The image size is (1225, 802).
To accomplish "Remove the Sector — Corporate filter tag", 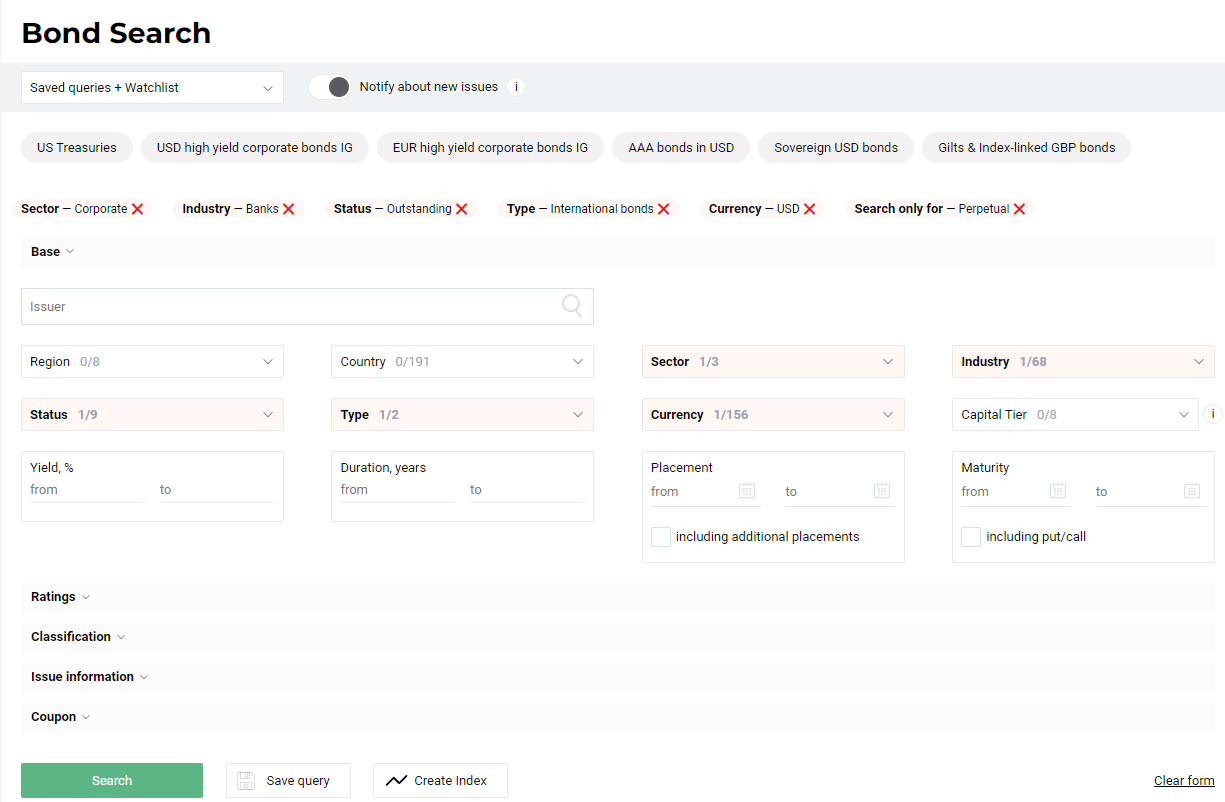I will click(x=138, y=209).
